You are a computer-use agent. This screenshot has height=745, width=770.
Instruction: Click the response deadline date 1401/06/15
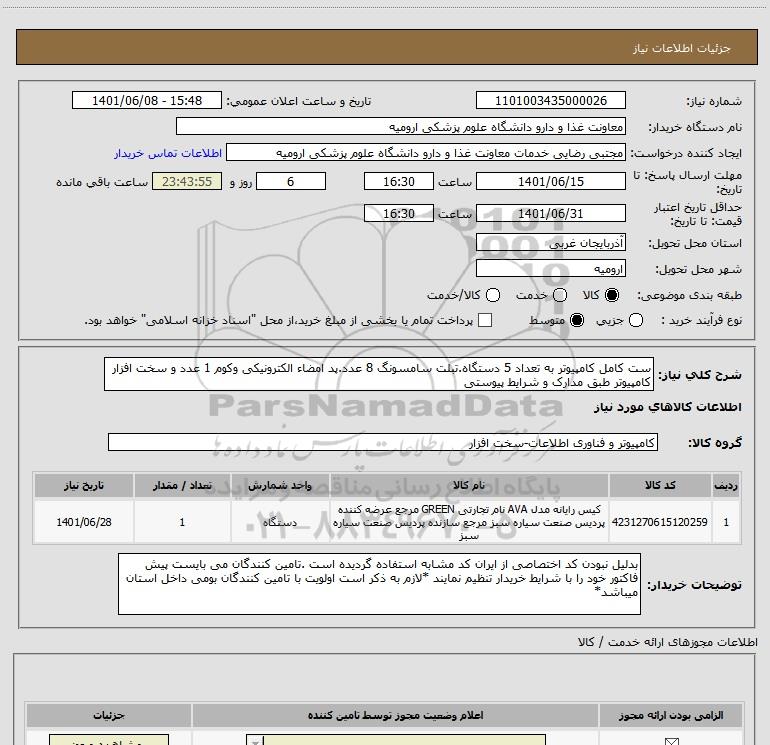pyautogui.click(x=550, y=181)
